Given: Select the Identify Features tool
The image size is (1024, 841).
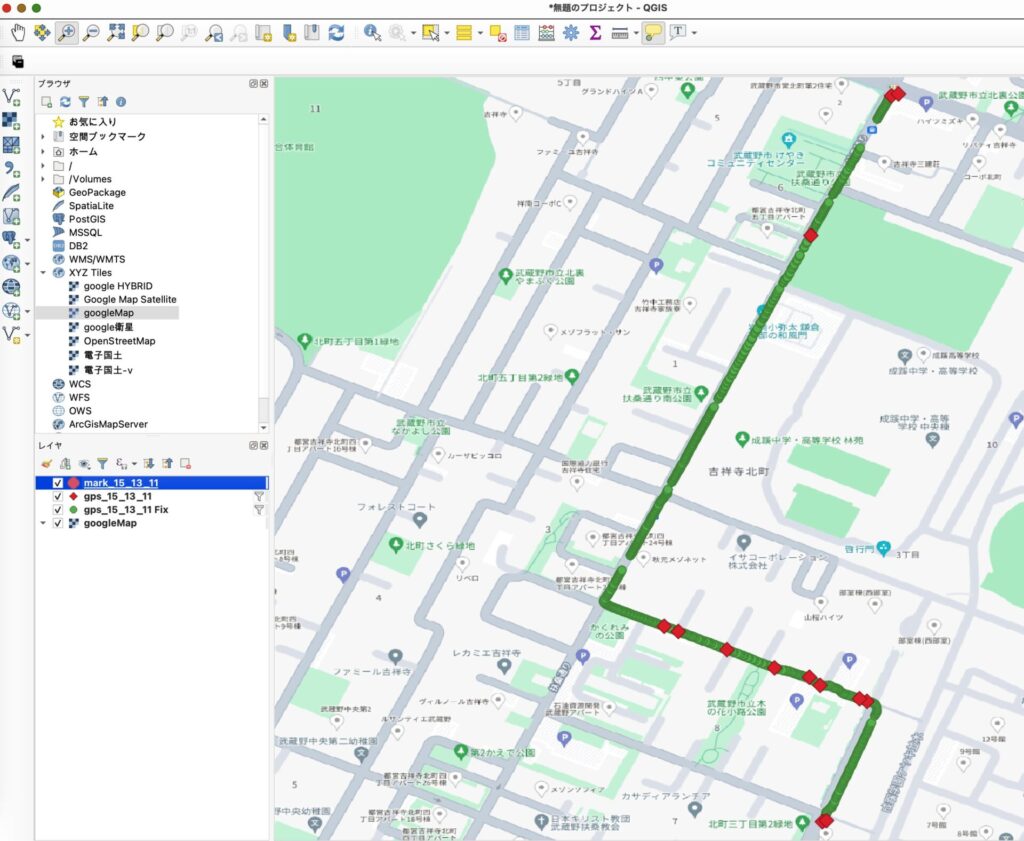Looking at the screenshot, I should click(x=372, y=32).
